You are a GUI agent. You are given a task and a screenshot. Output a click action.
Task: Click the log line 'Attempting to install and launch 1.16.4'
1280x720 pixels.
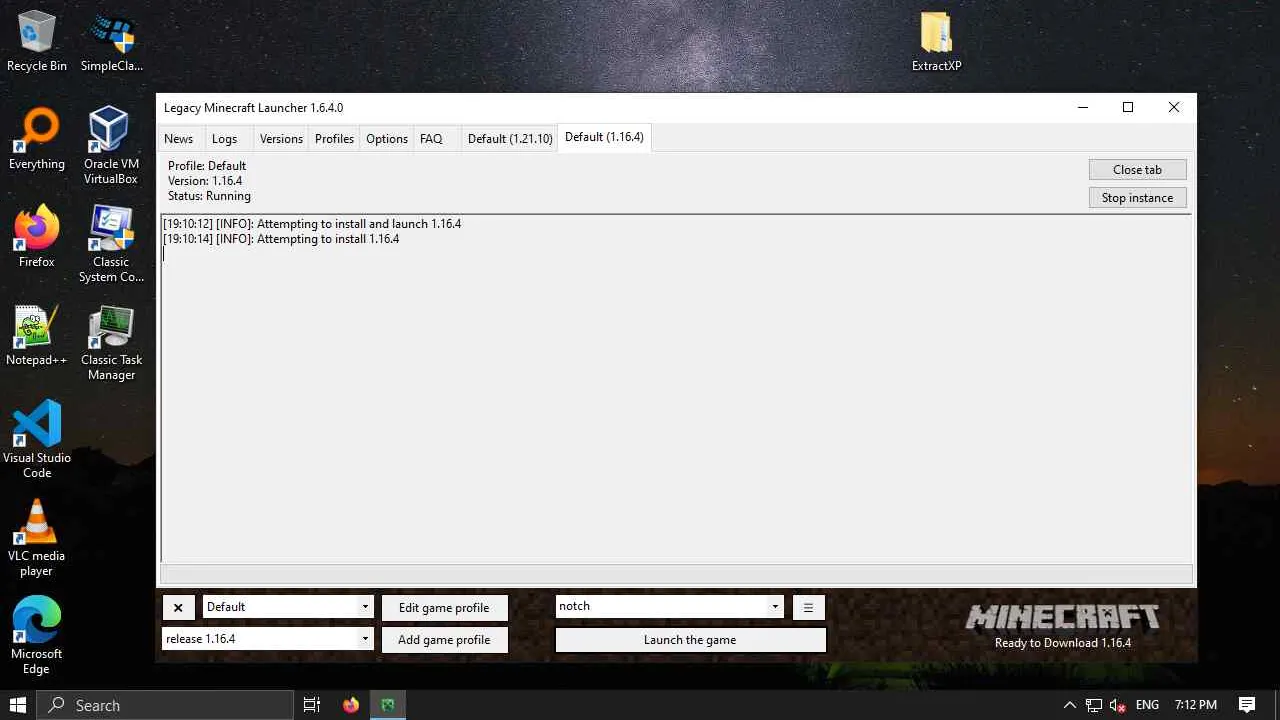click(x=312, y=224)
